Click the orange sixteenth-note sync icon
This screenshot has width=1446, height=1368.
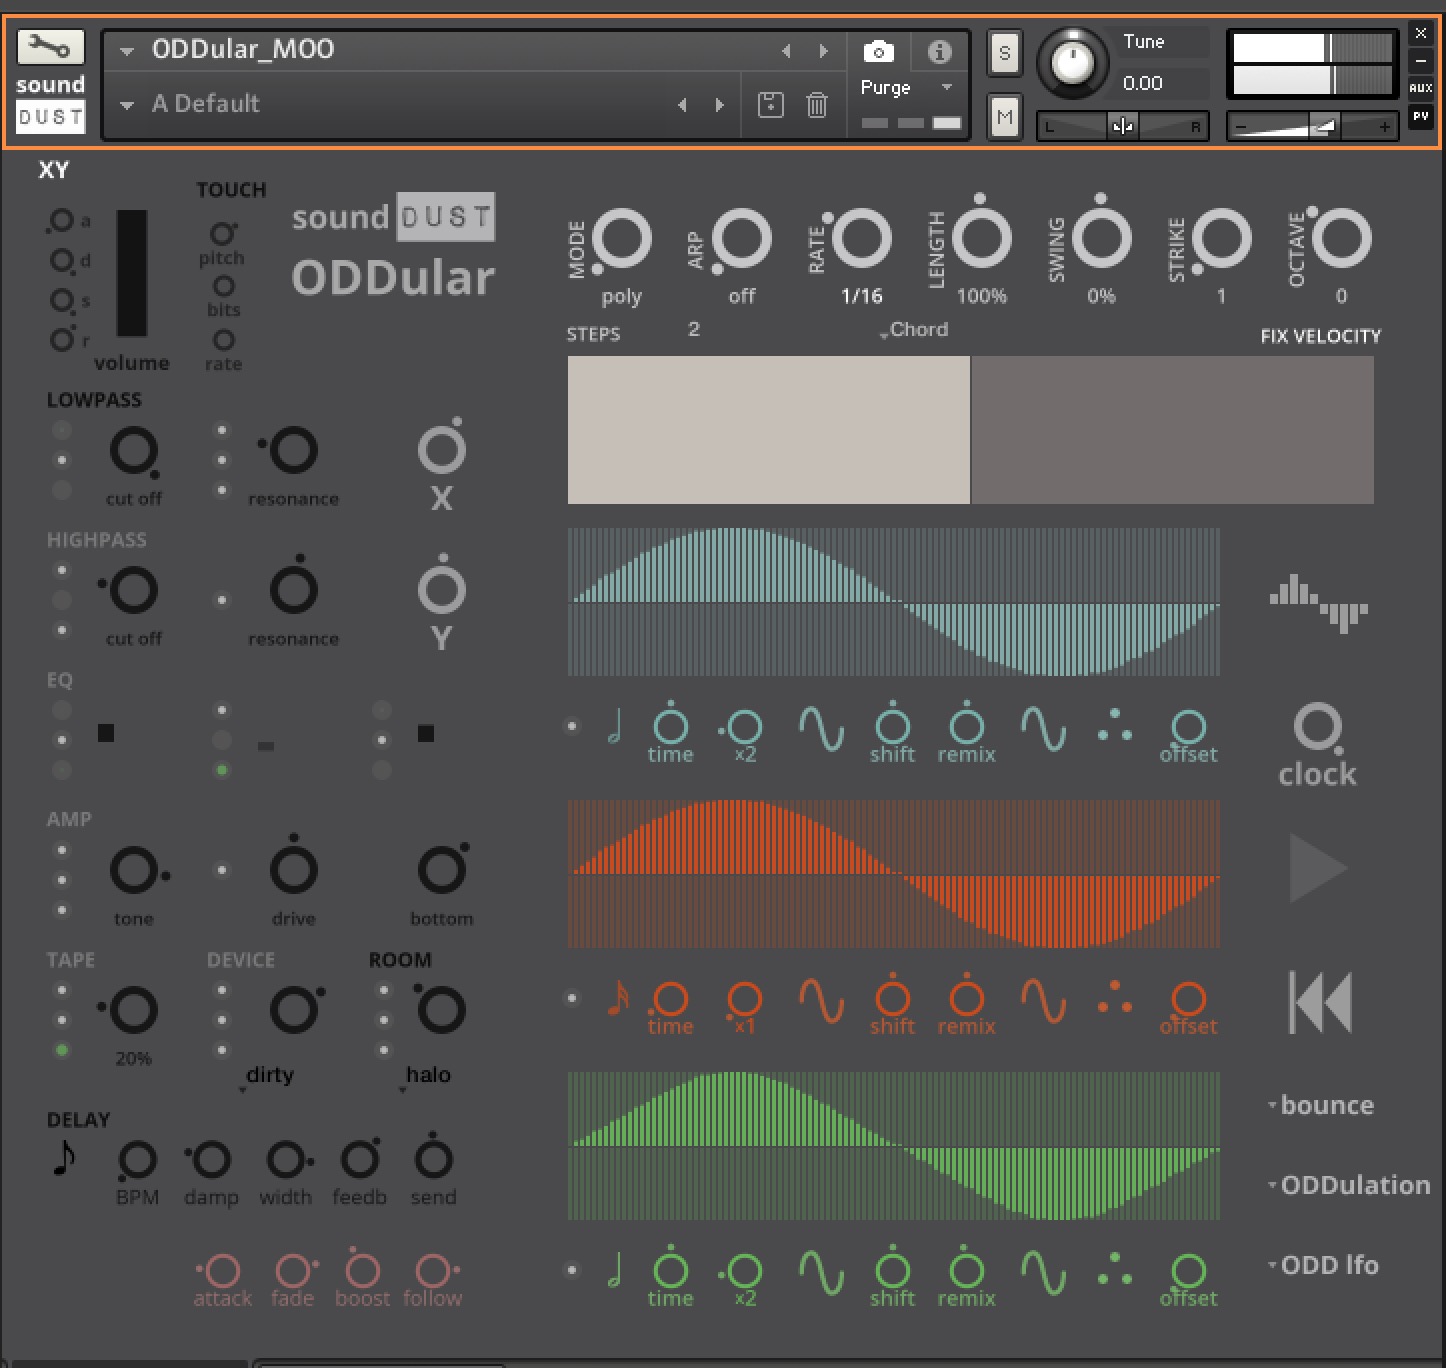coord(618,998)
